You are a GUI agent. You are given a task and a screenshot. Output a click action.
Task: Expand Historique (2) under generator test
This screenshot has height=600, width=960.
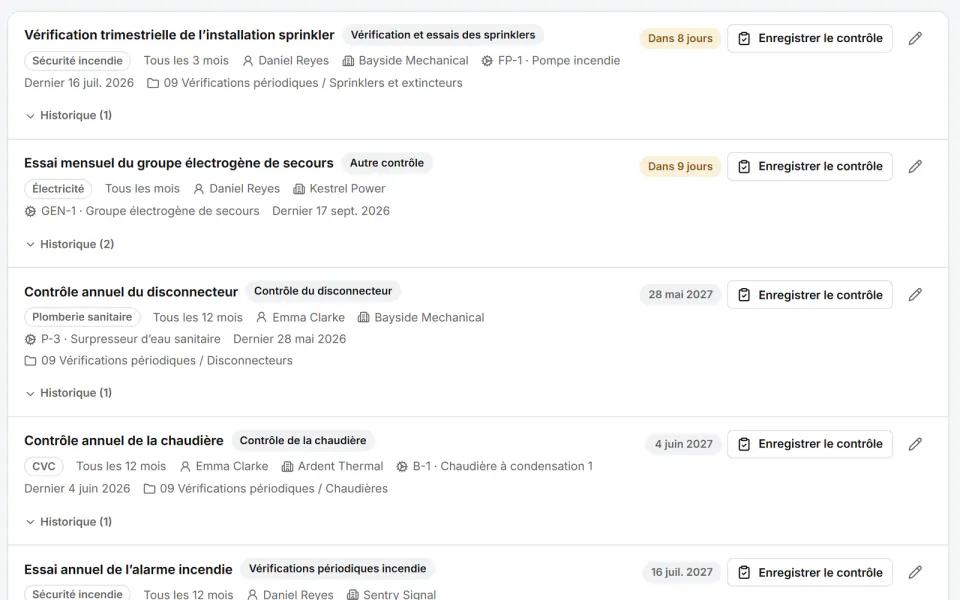(x=69, y=244)
